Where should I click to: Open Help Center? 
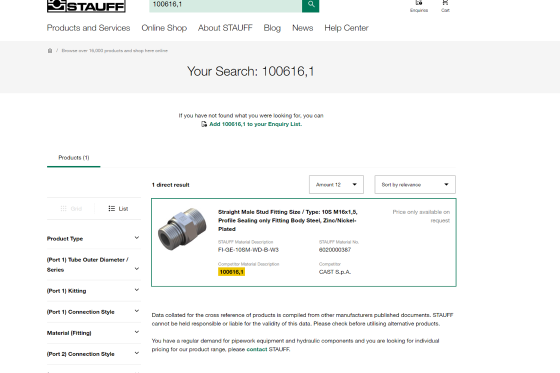[x=346, y=28]
